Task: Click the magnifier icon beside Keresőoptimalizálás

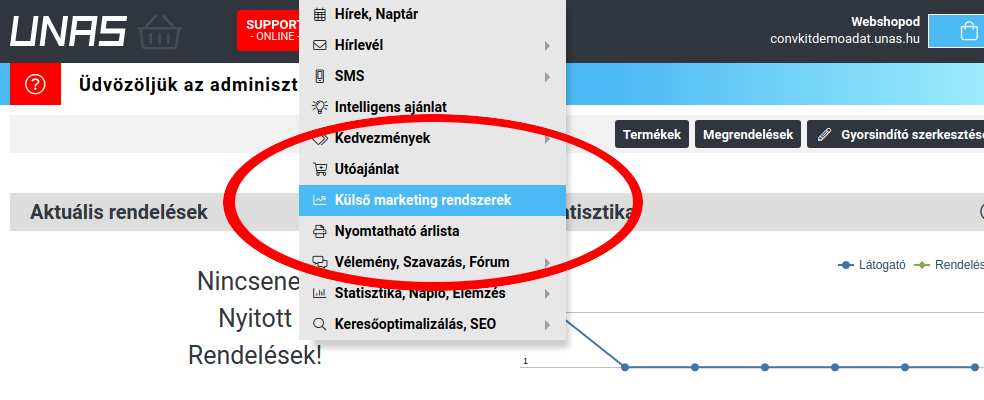Action: [319, 324]
